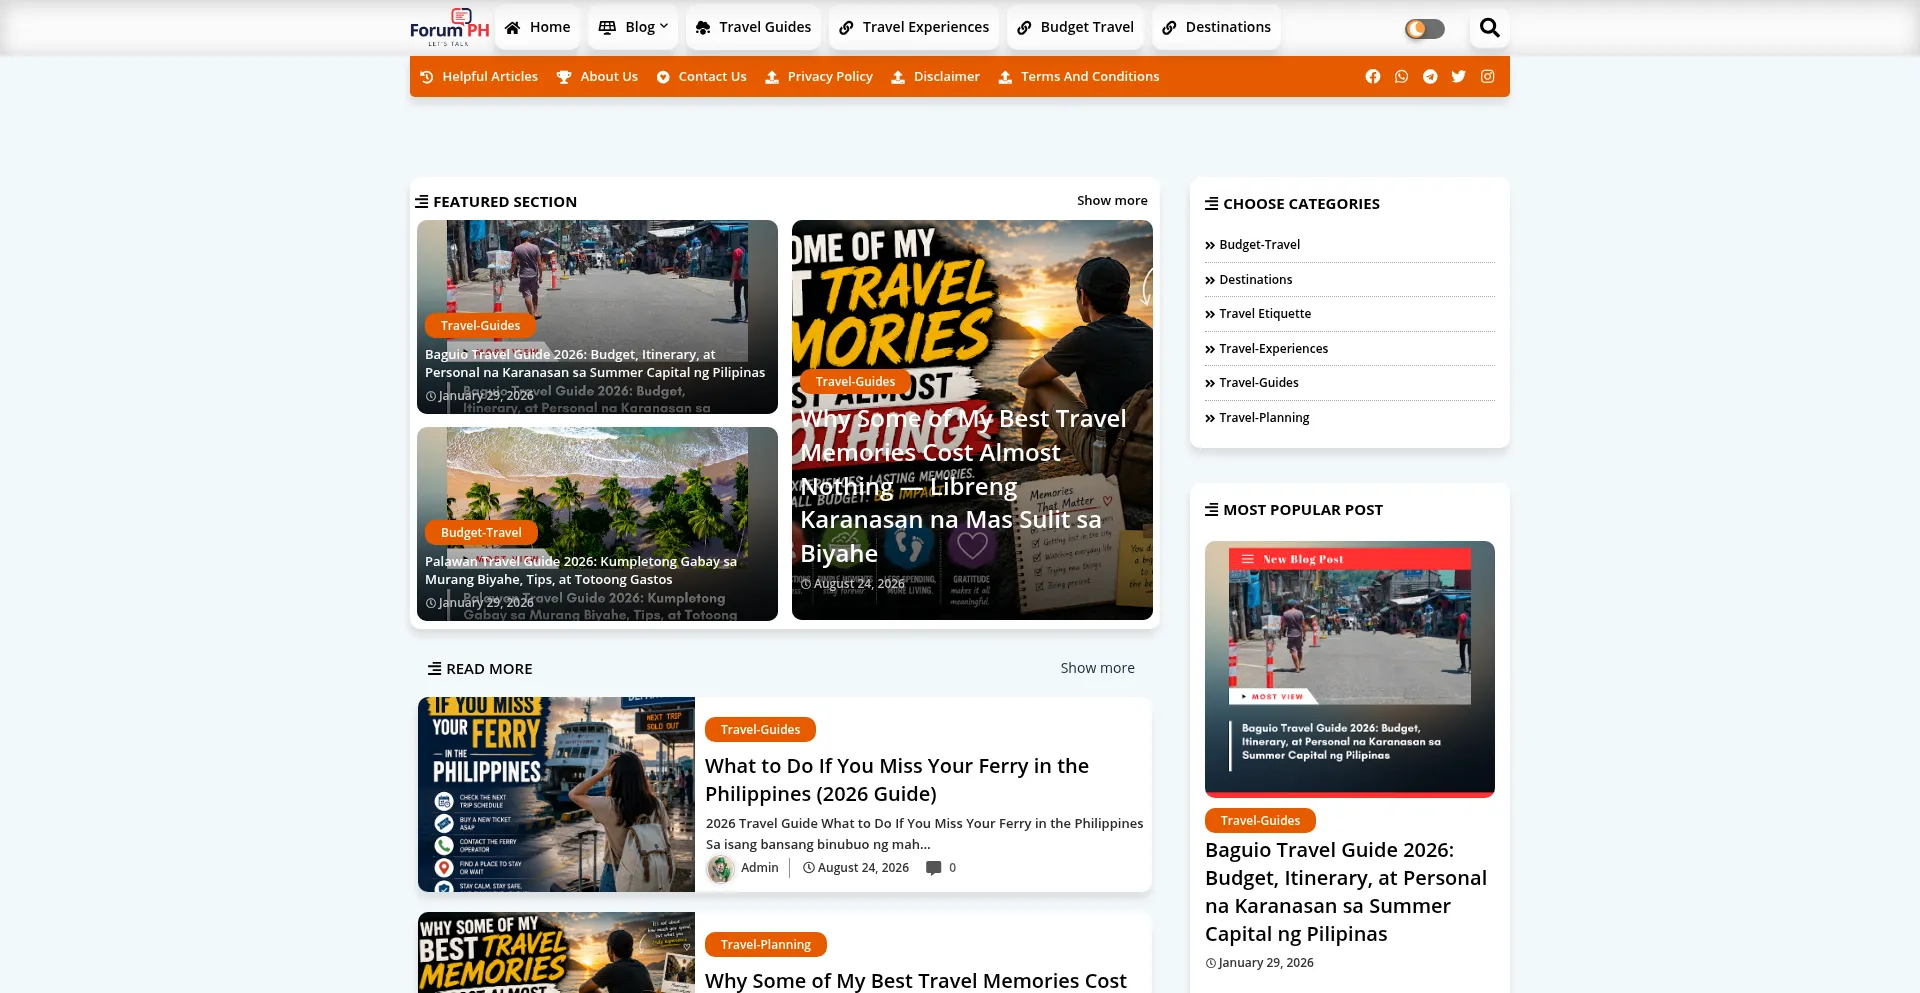The width and height of the screenshot is (1920, 993).
Task: Open the WhatsApp social icon
Action: click(1402, 77)
